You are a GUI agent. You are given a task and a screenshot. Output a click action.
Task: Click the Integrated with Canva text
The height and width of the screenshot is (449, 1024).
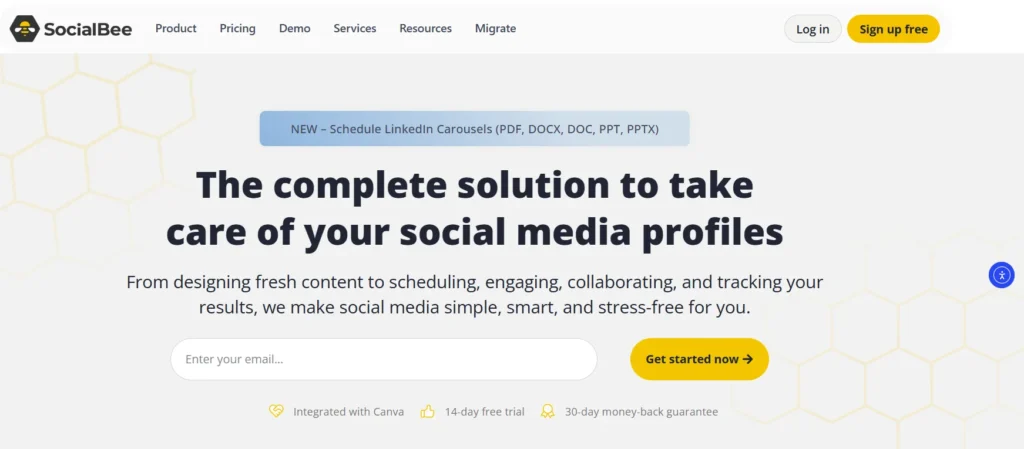[x=348, y=412]
